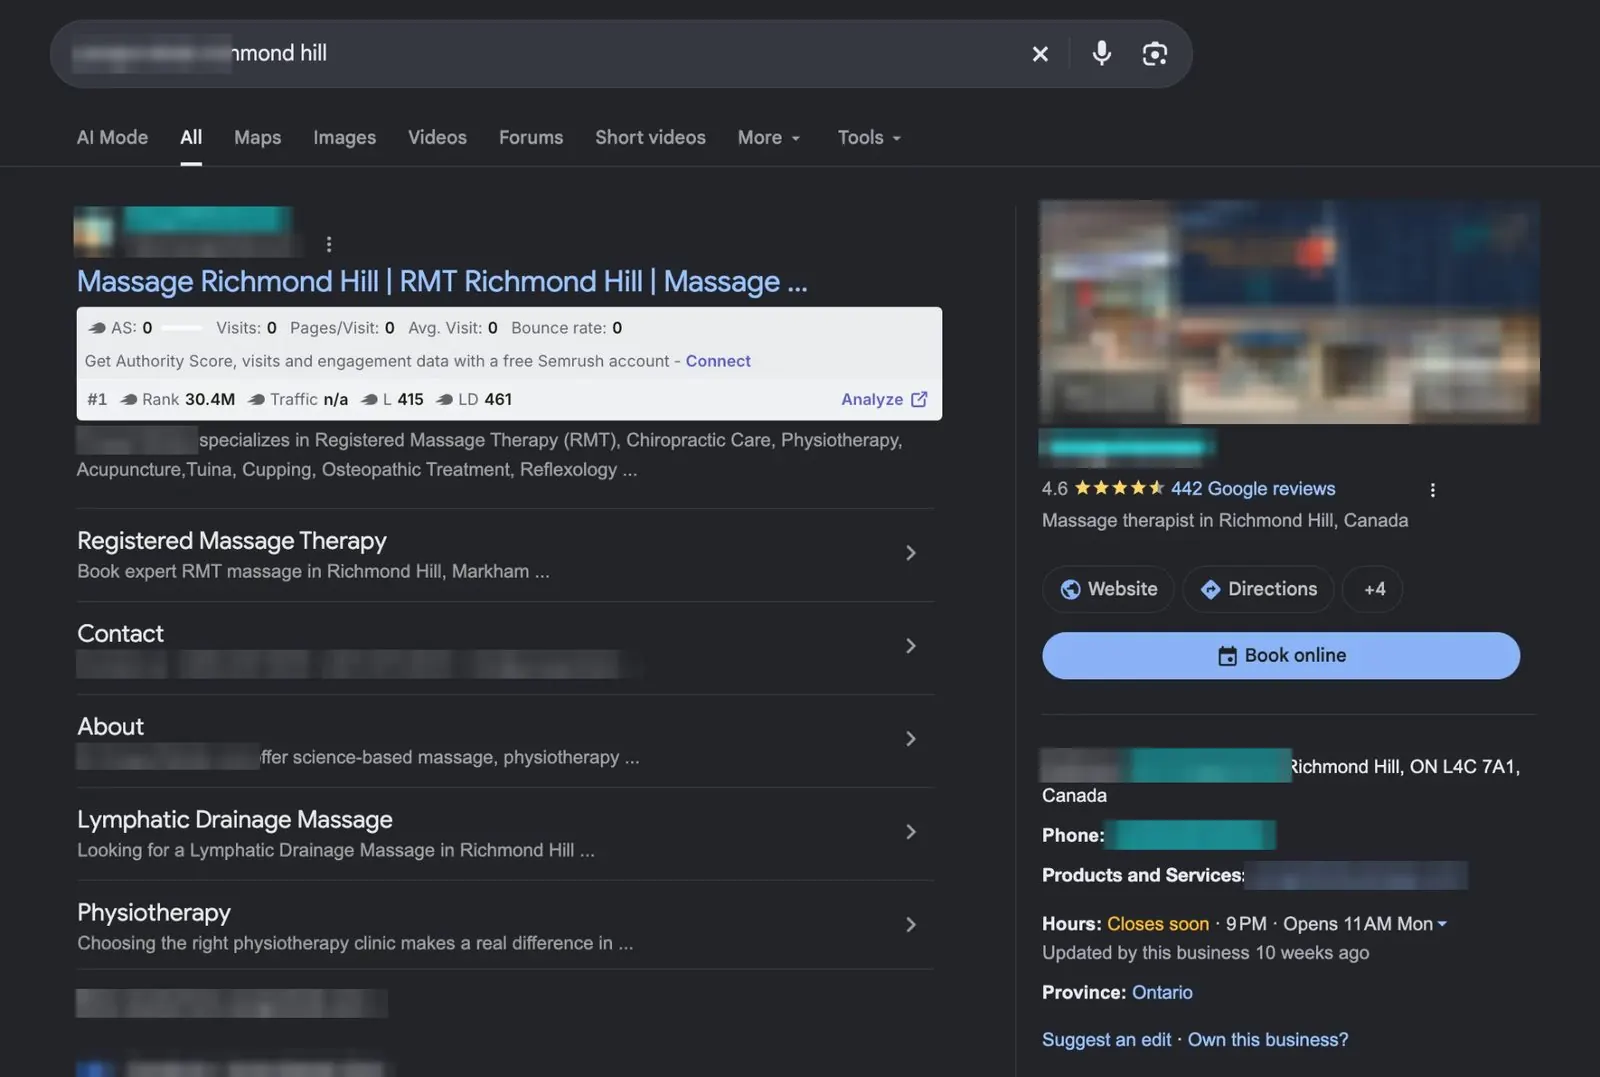
Task: Open the three-dot menu beside the first result
Action: 329,244
